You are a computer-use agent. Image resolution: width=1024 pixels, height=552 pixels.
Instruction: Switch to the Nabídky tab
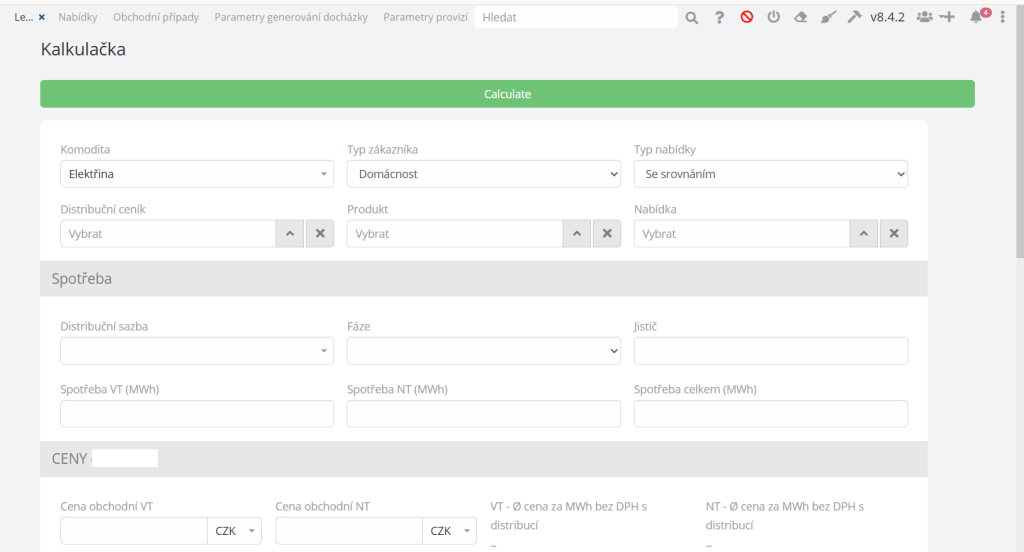[78, 17]
